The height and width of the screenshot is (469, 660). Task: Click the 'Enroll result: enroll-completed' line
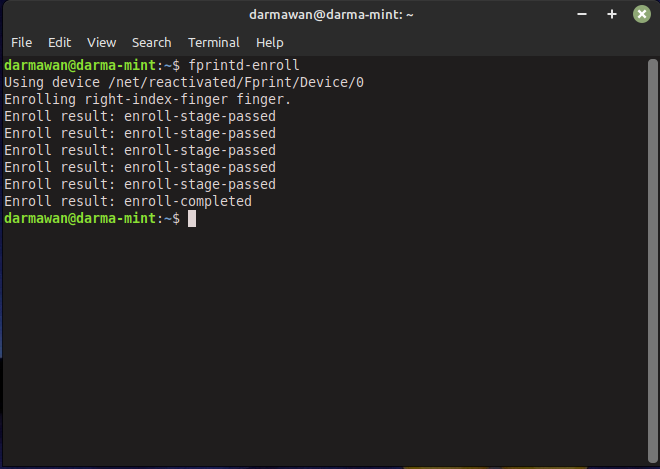pos(128,201)
